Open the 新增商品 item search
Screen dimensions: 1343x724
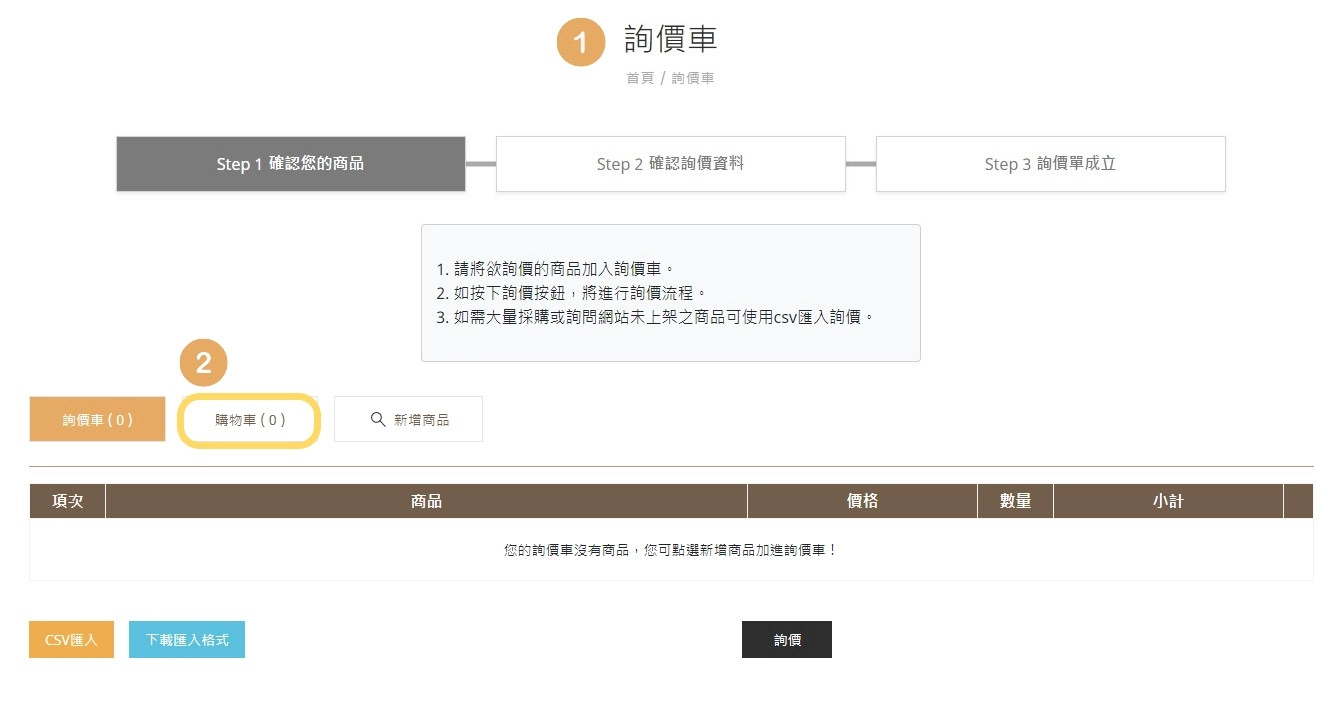tap(408, 419)
